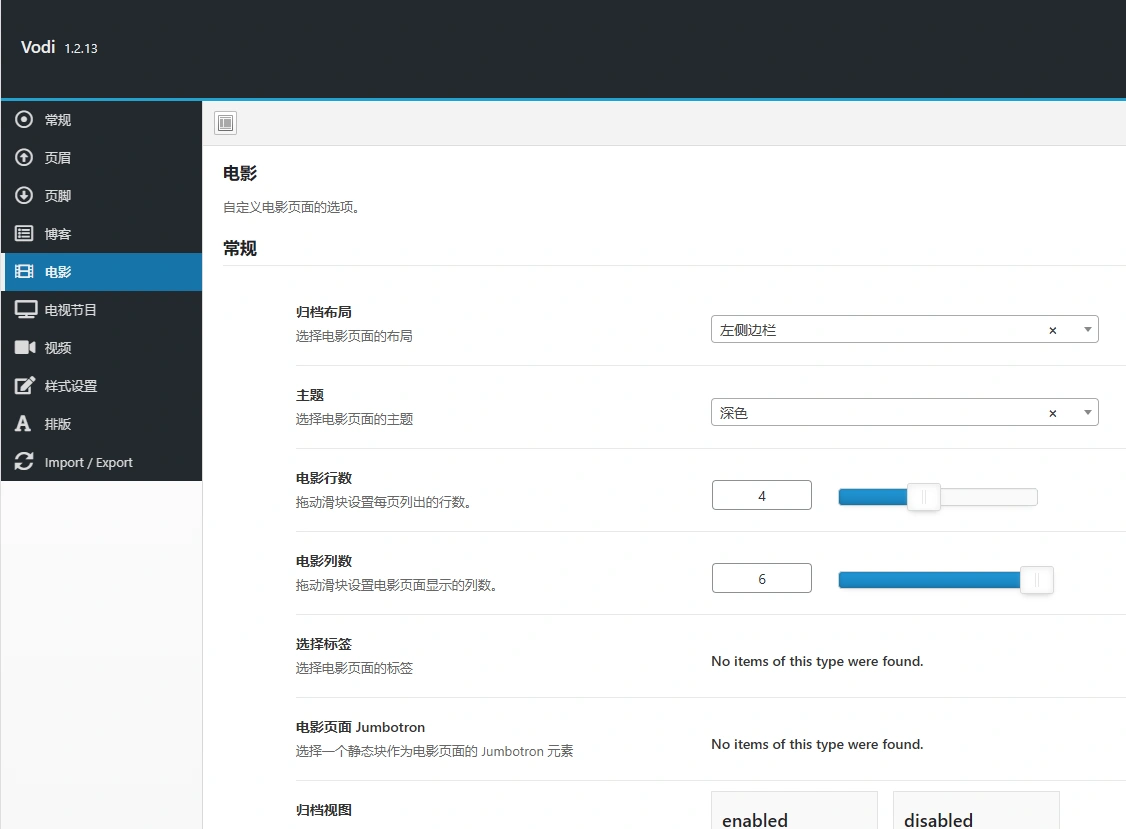
Task: Clear the 左侧边栏 selection using the × icon
Action: point(1052,329)
